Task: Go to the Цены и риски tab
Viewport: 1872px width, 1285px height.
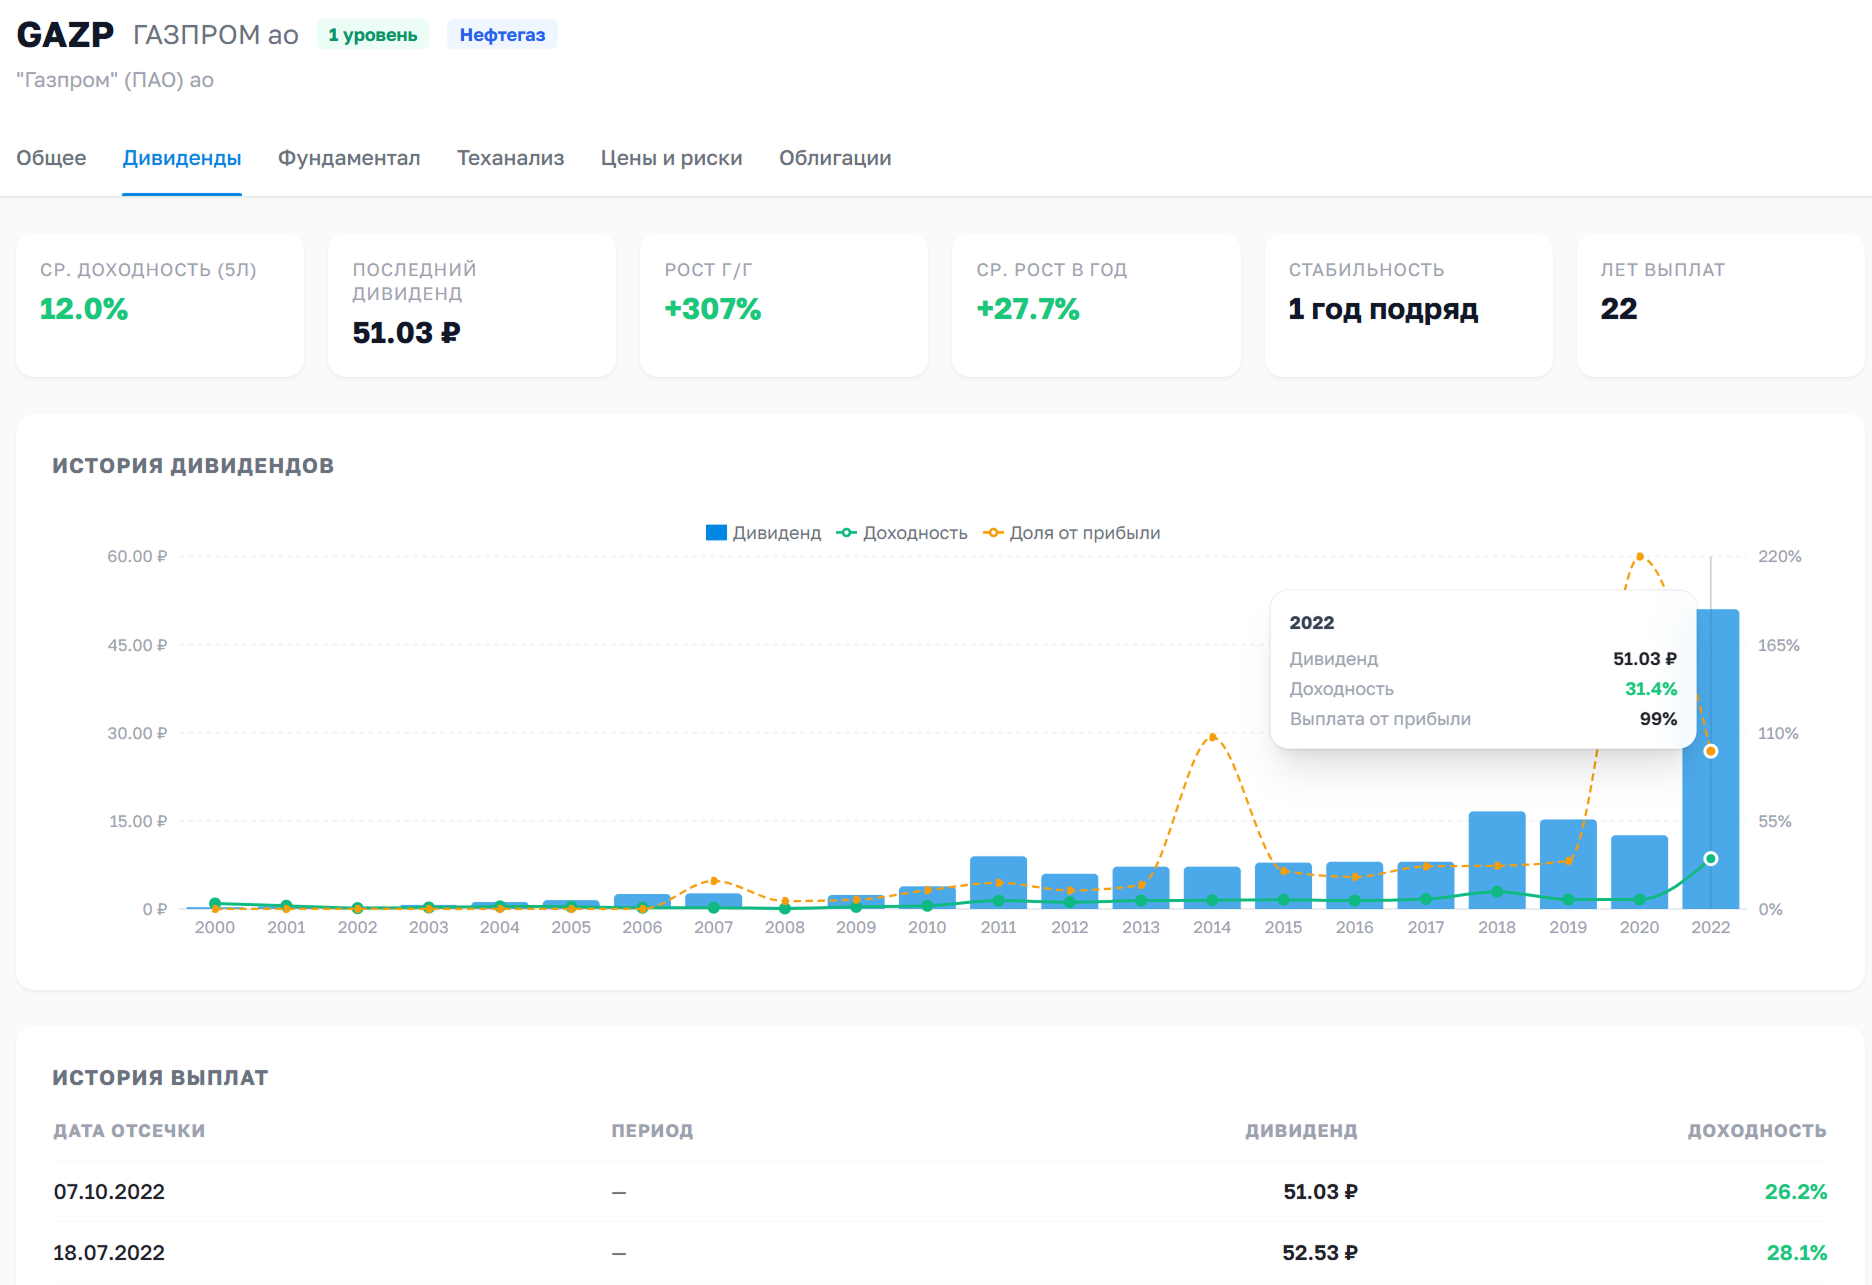Action: (x=672, y=158)
